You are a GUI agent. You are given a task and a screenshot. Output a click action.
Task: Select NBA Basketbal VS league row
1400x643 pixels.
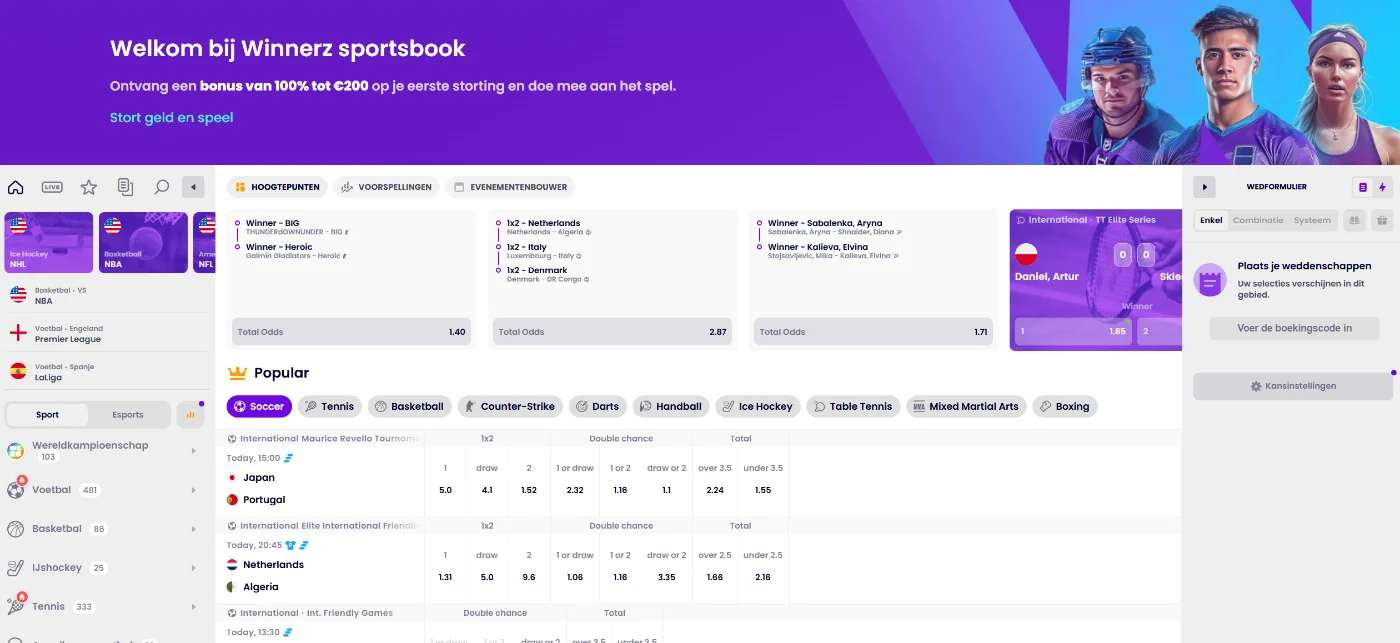click(106, 295)
